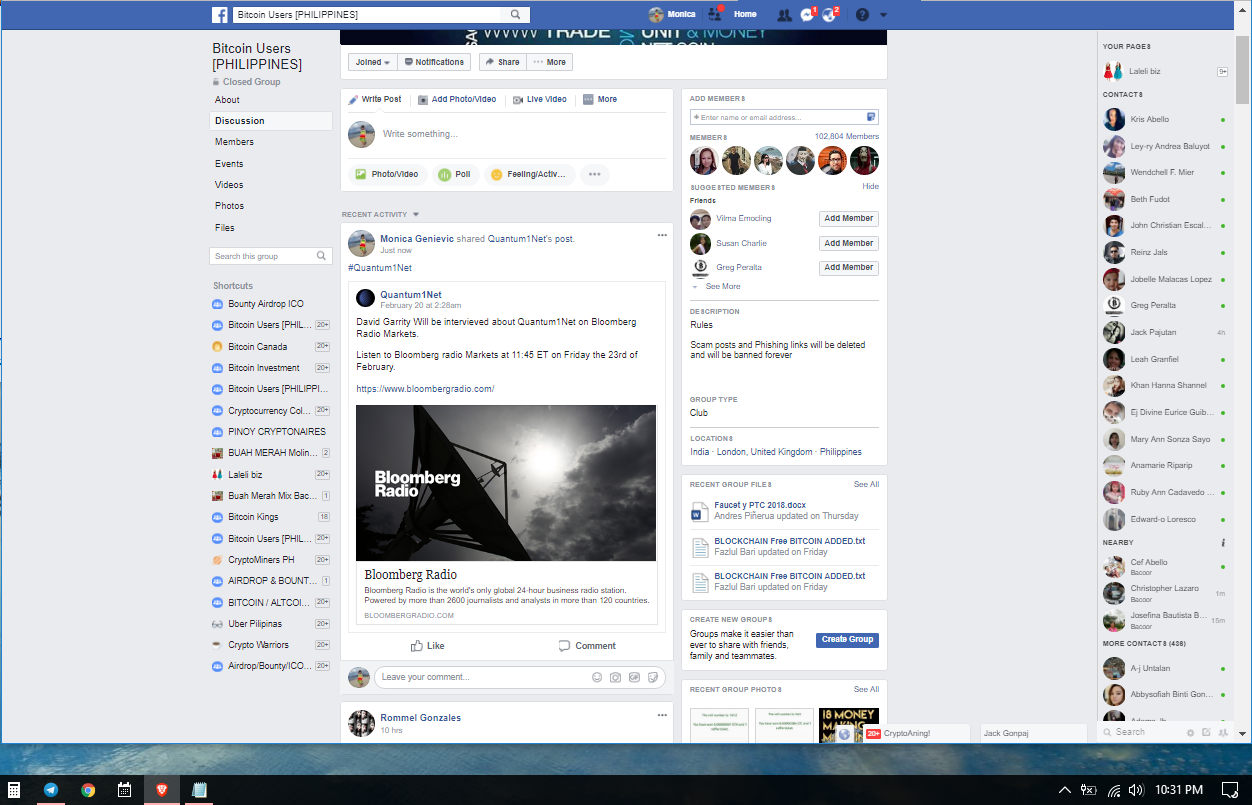
Task: Open the options menu on Rommel Gonzales's post
Action: pyautogui.click(x=662, y=716)
